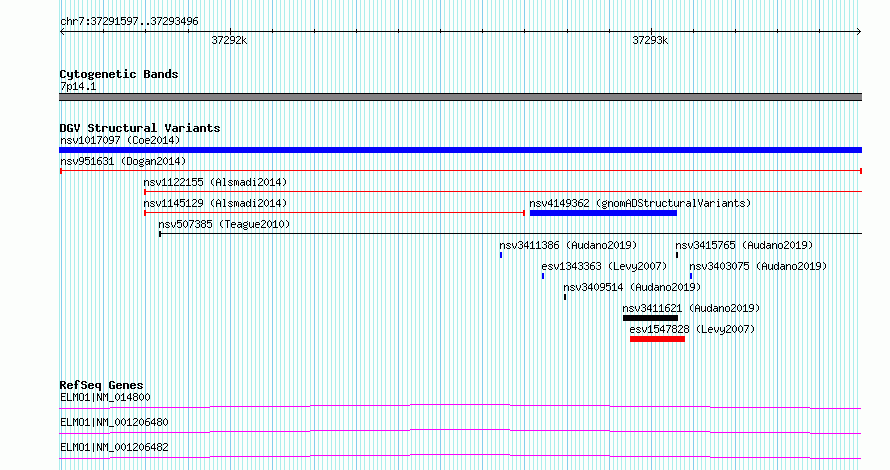890x470 pixels.
Task: Open nsv507385 (Teague2010) label
Action: click(224, 224)
